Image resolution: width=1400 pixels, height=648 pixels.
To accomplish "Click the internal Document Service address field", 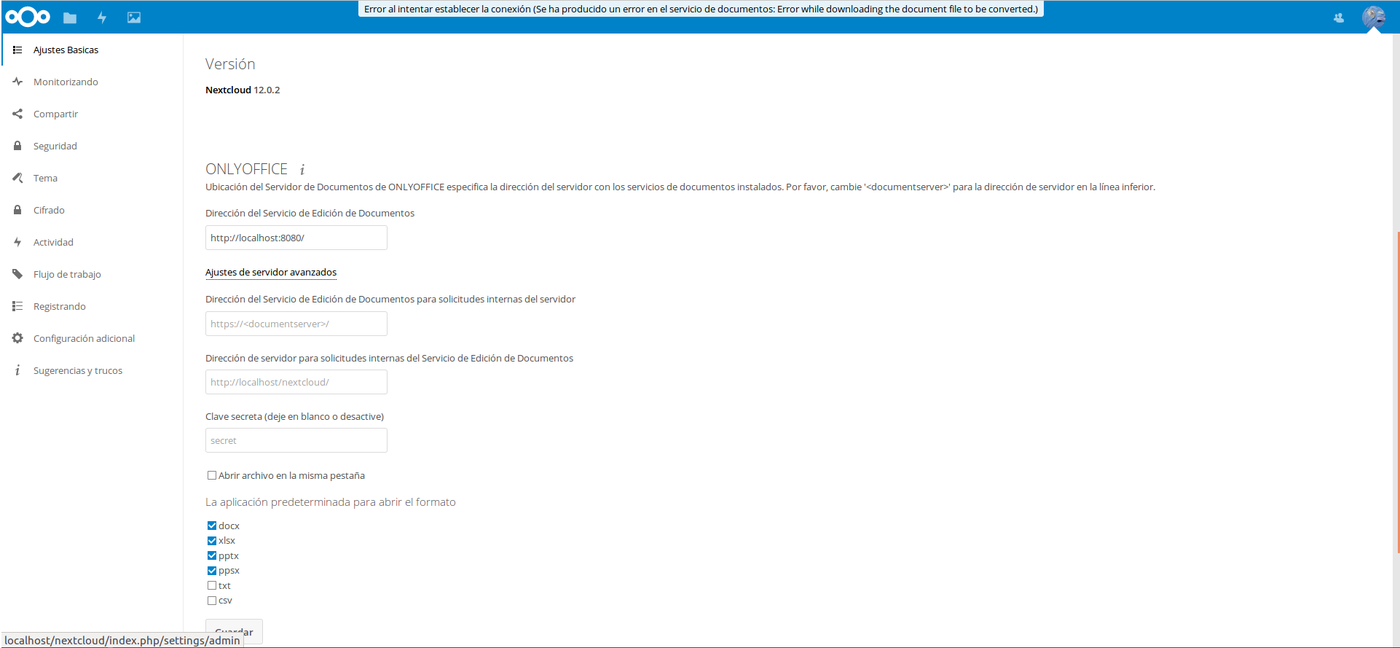I will tap(296, 324).
